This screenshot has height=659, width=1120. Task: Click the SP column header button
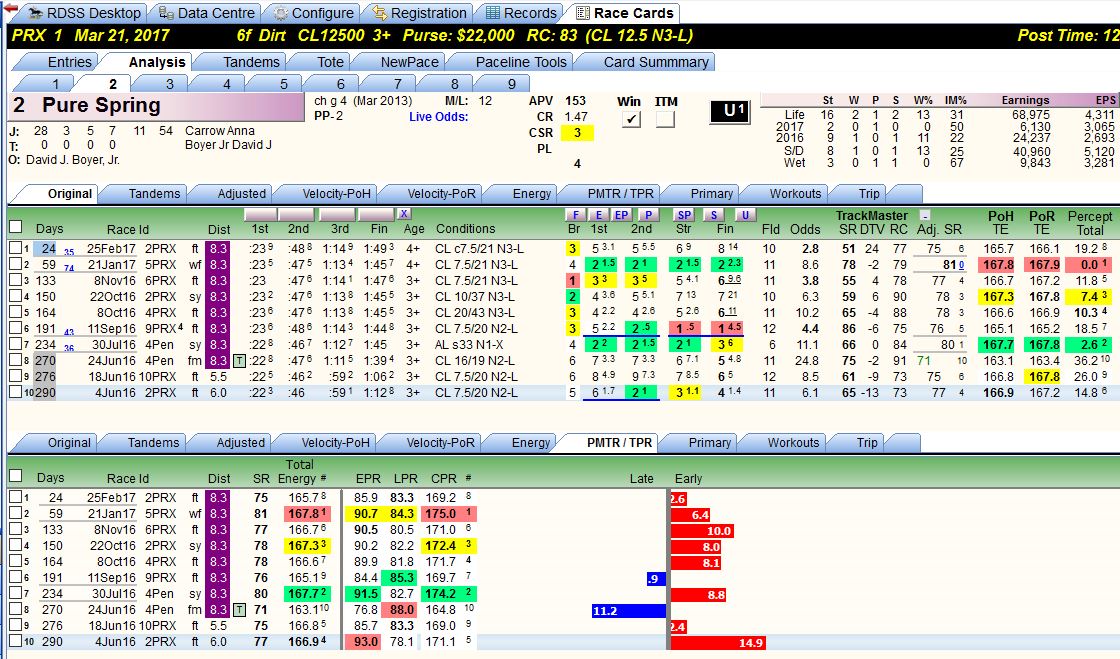(684, 214)
